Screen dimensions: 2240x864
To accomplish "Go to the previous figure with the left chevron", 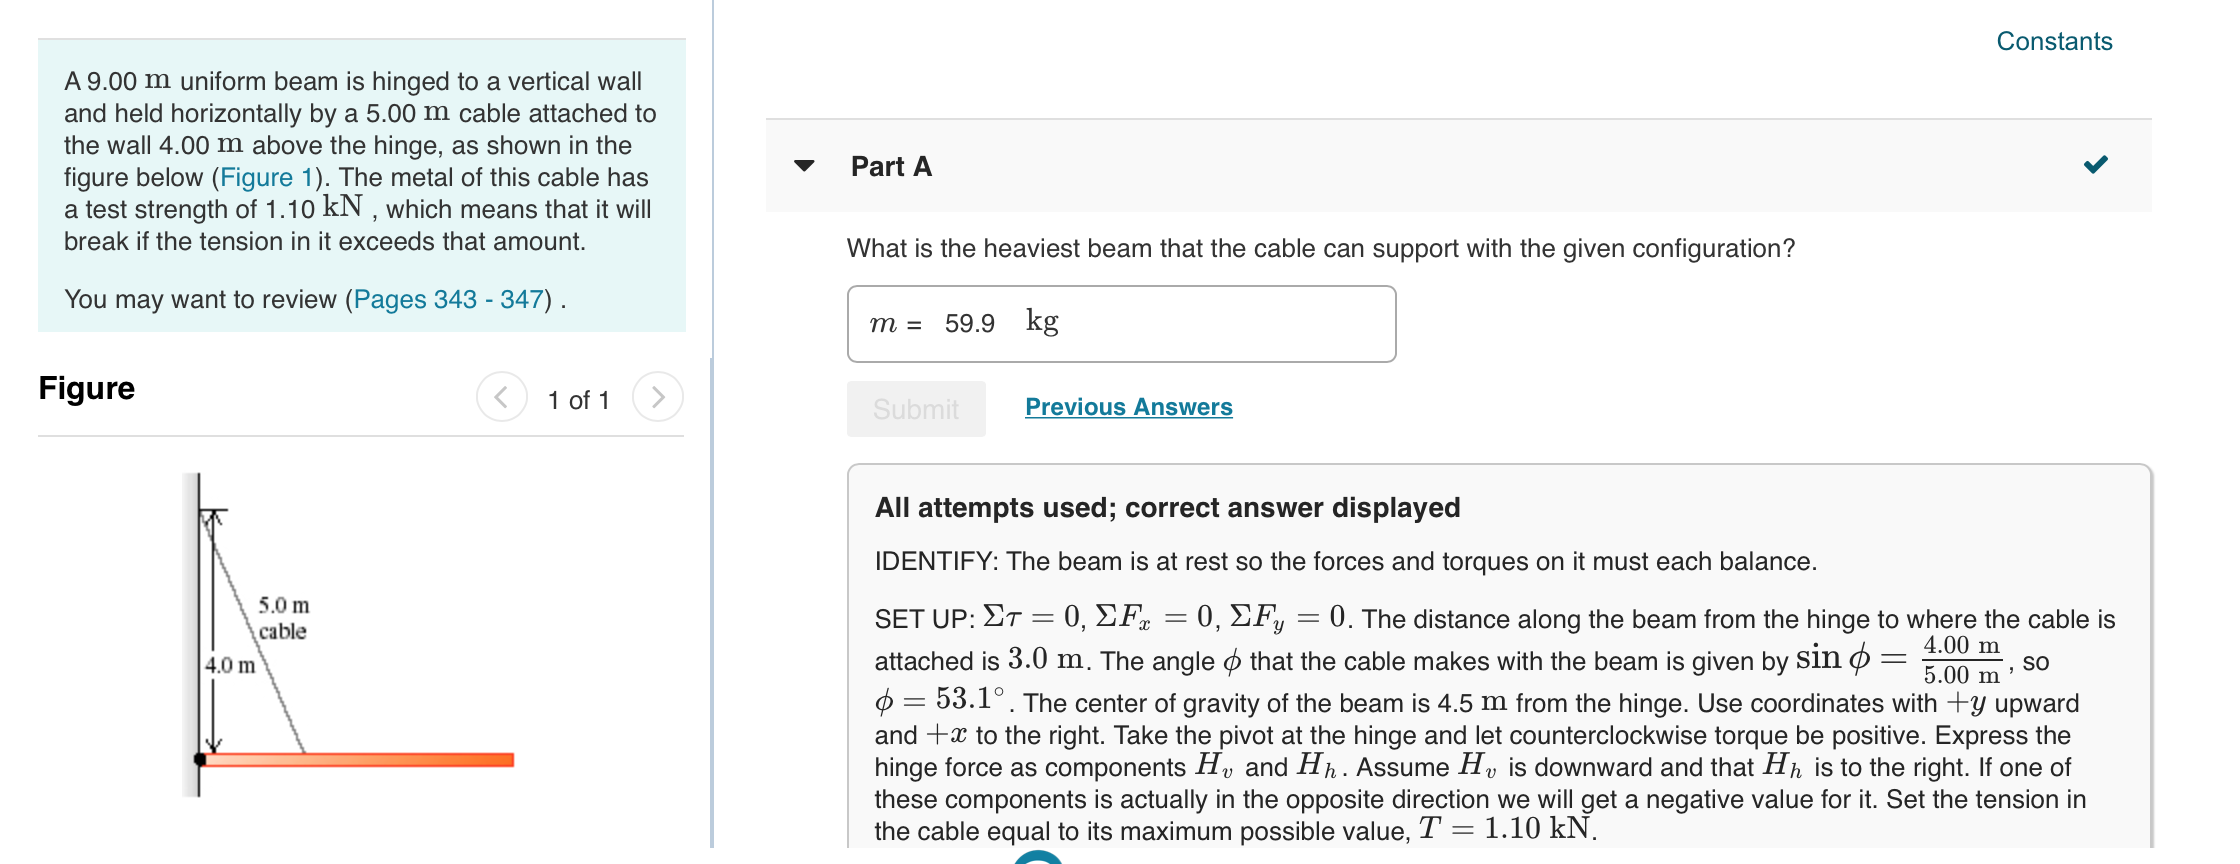I will point(503,397).
